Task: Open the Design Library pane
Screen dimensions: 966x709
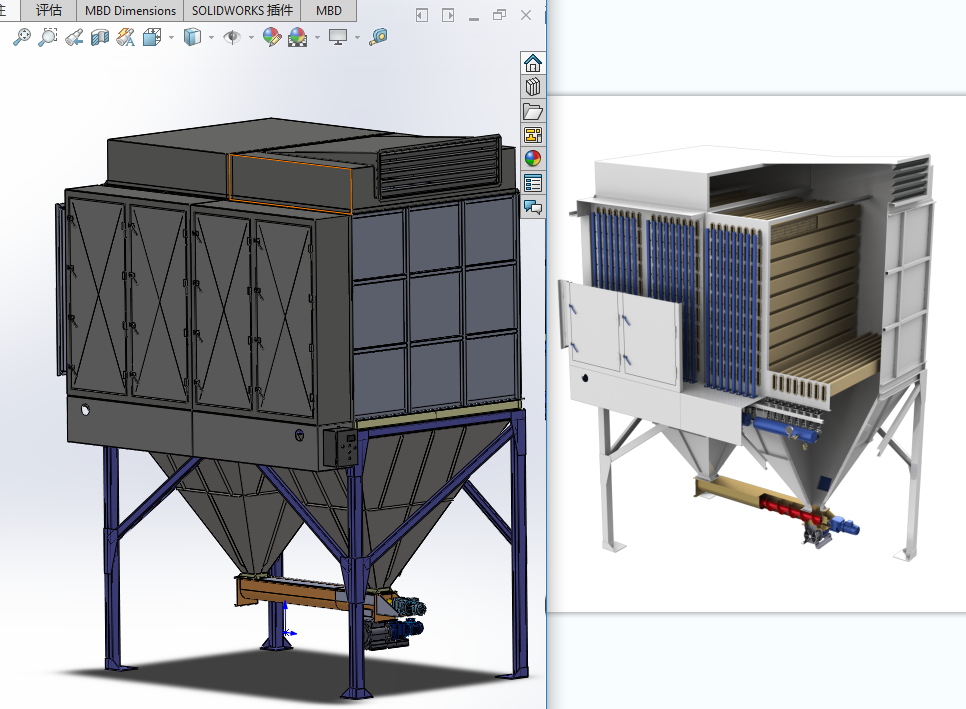Action: (533, 87)
